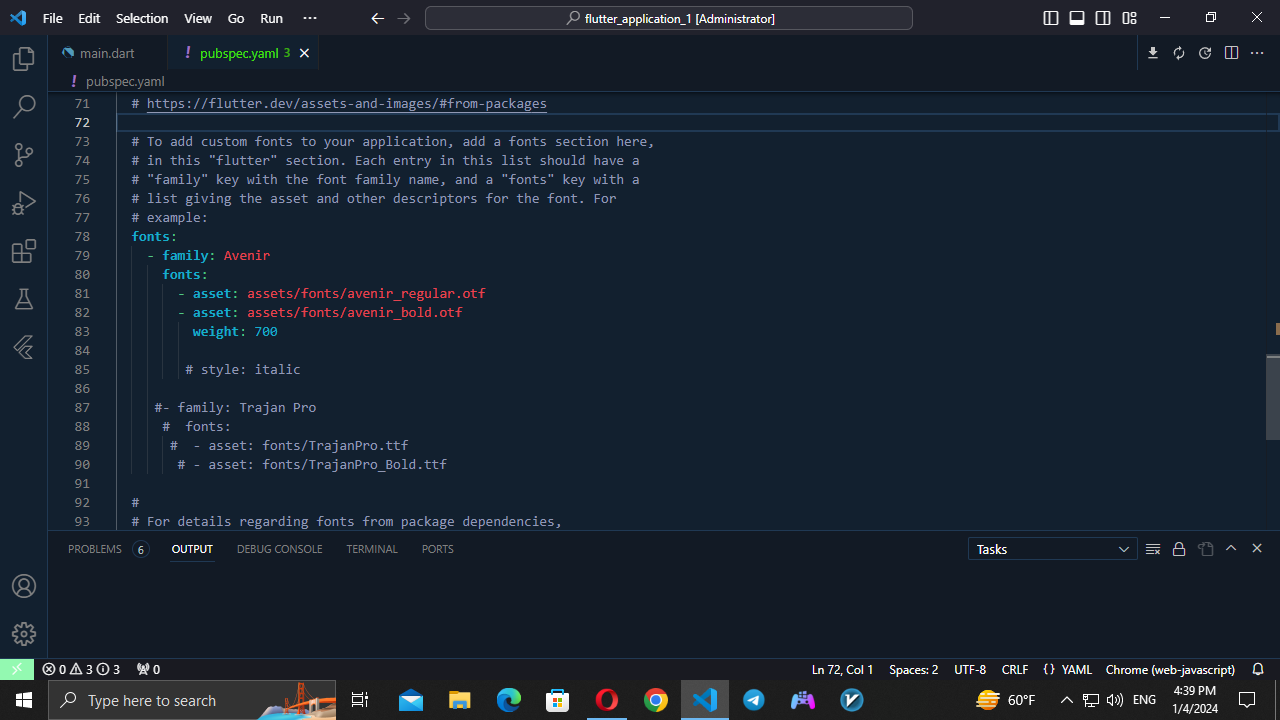Open output log in editor

[x=1205, y=549]
